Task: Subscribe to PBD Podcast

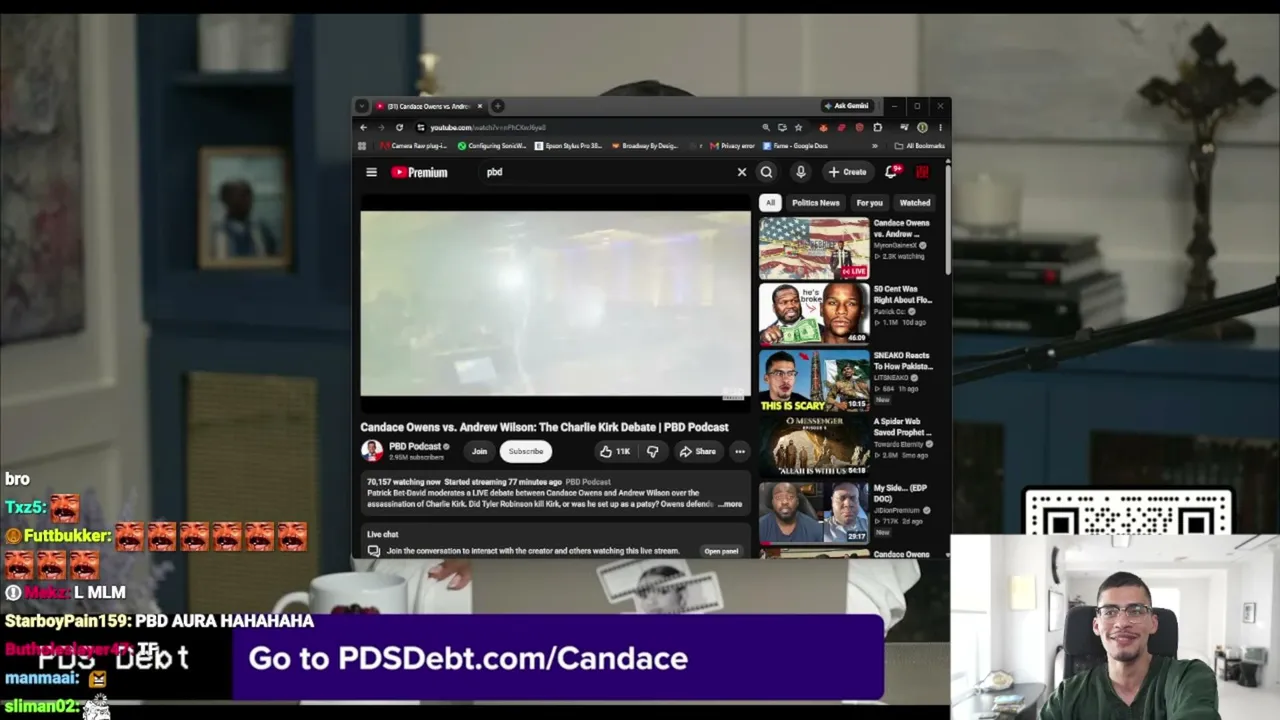Action: 525,451
